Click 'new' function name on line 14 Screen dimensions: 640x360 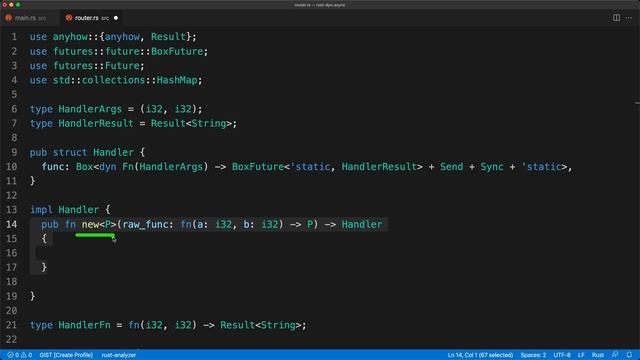(90, 224)
